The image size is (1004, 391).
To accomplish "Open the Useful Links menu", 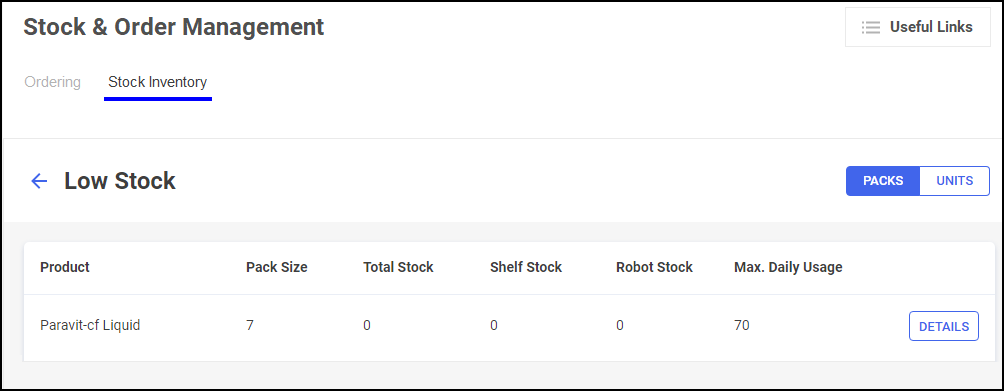I will [918, 27].
